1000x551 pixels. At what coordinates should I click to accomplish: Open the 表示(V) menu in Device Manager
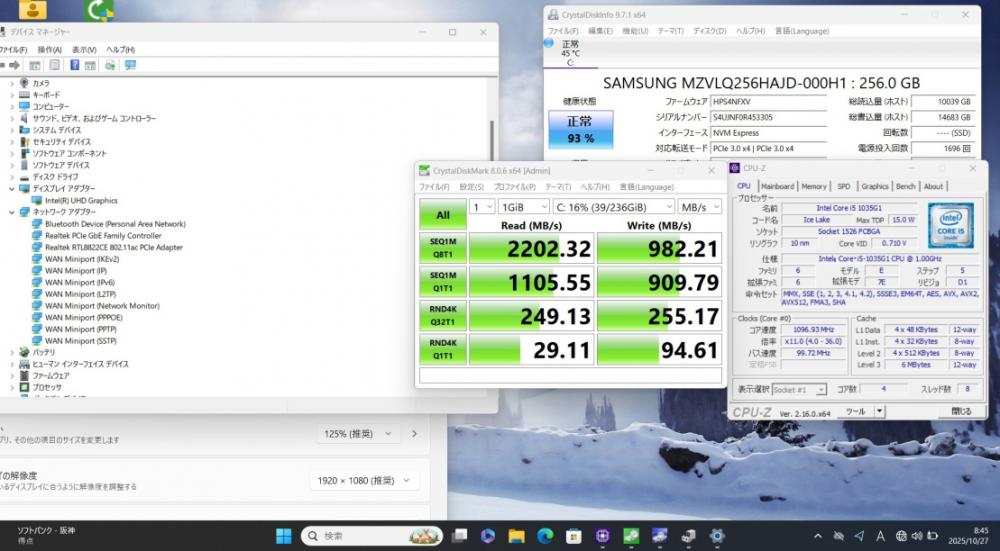point(84,50)
